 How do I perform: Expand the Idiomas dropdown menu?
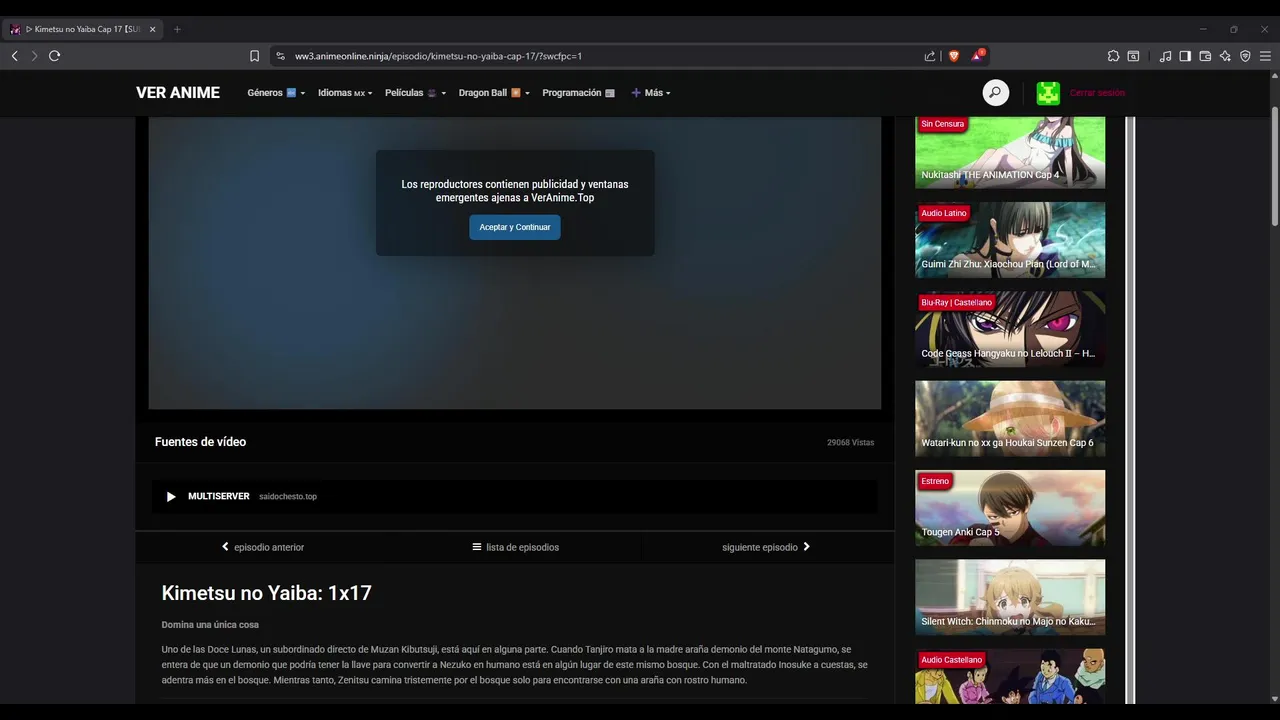(345, 93)
